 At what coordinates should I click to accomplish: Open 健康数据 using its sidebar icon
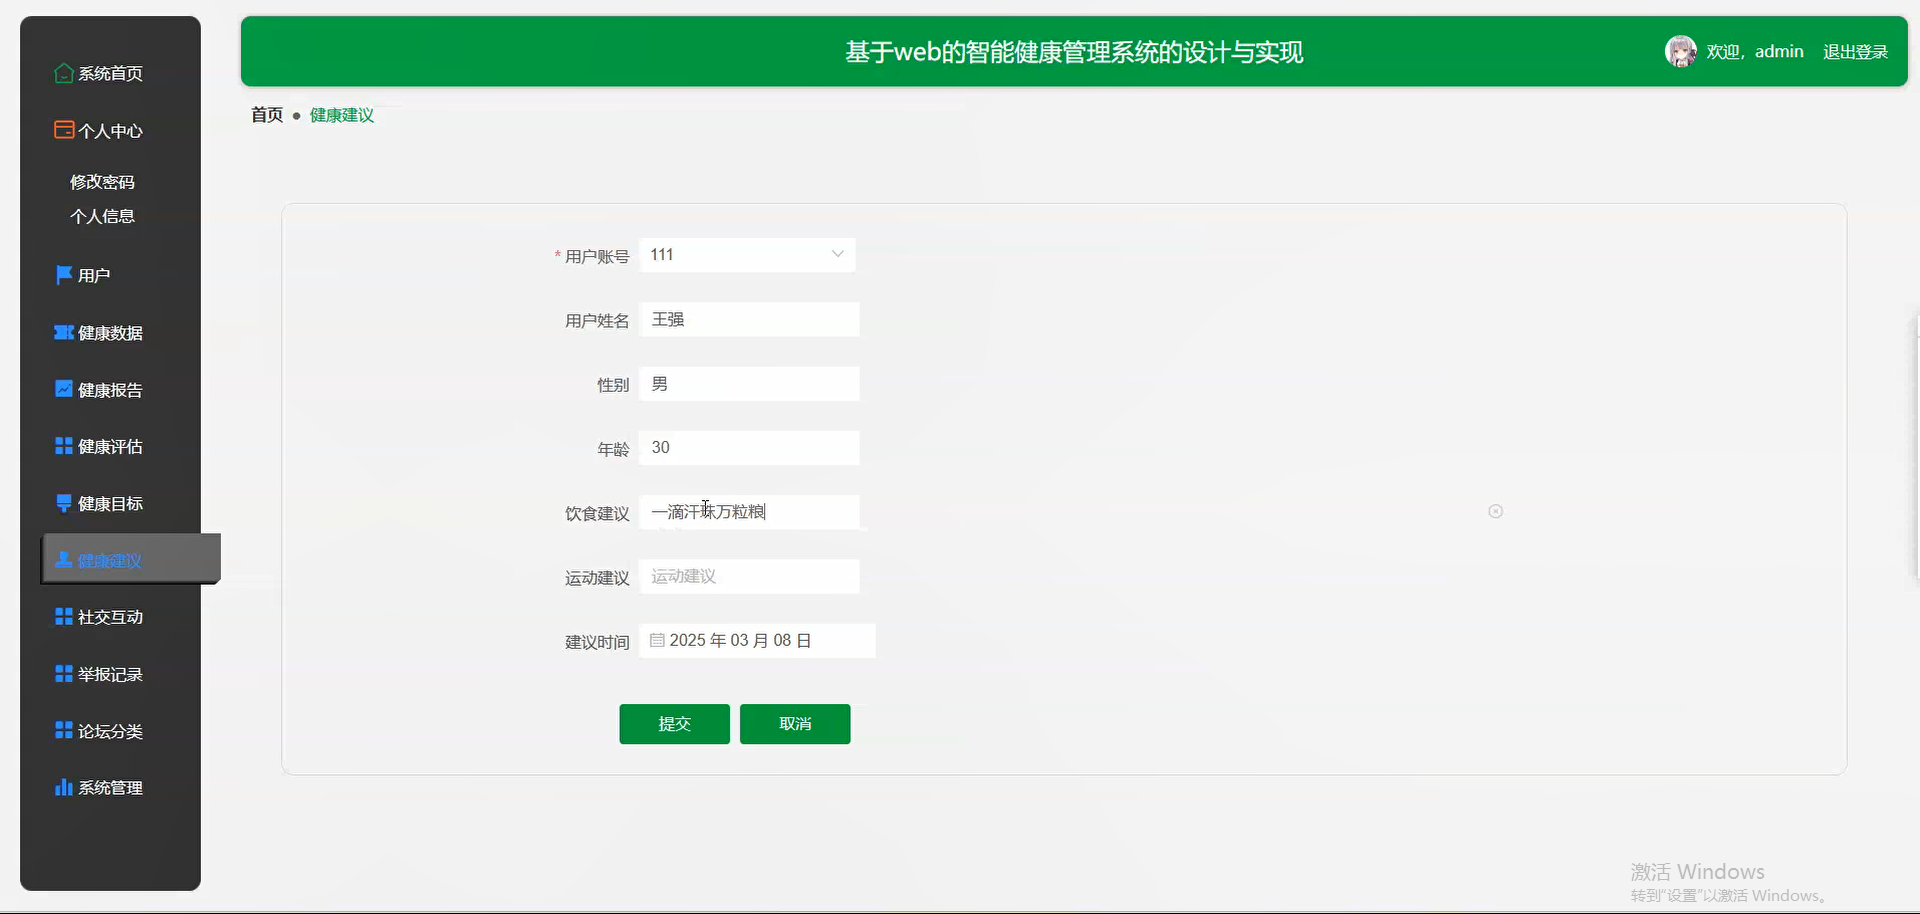(62, 332)
